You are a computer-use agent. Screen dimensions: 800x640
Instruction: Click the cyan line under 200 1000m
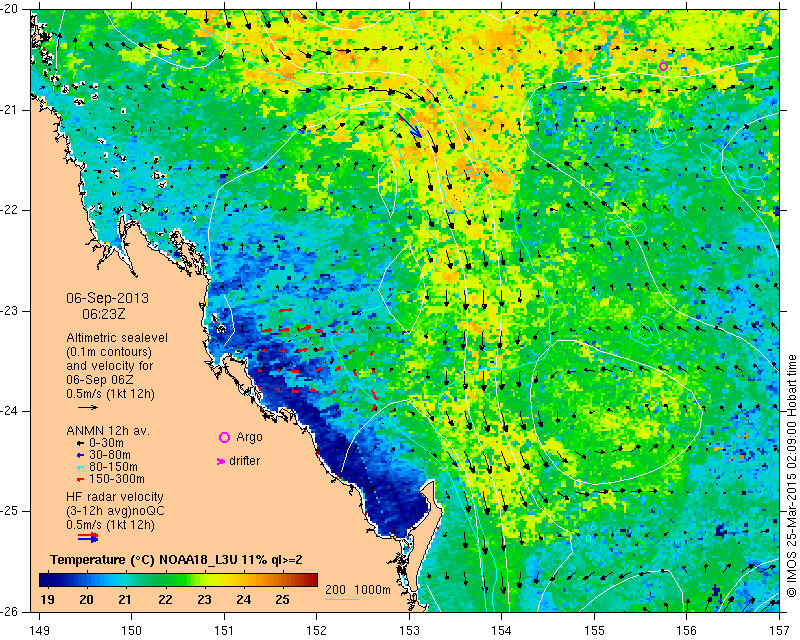343,599
